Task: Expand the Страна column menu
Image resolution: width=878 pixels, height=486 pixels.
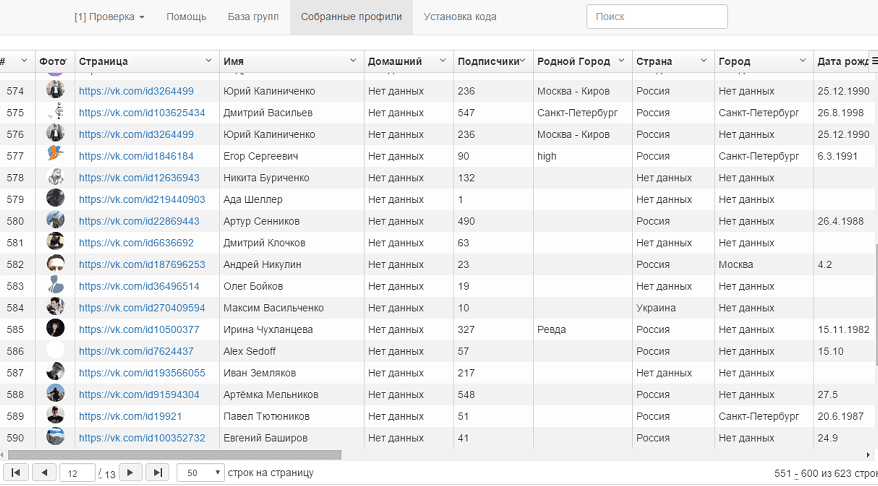Action: 703,62
